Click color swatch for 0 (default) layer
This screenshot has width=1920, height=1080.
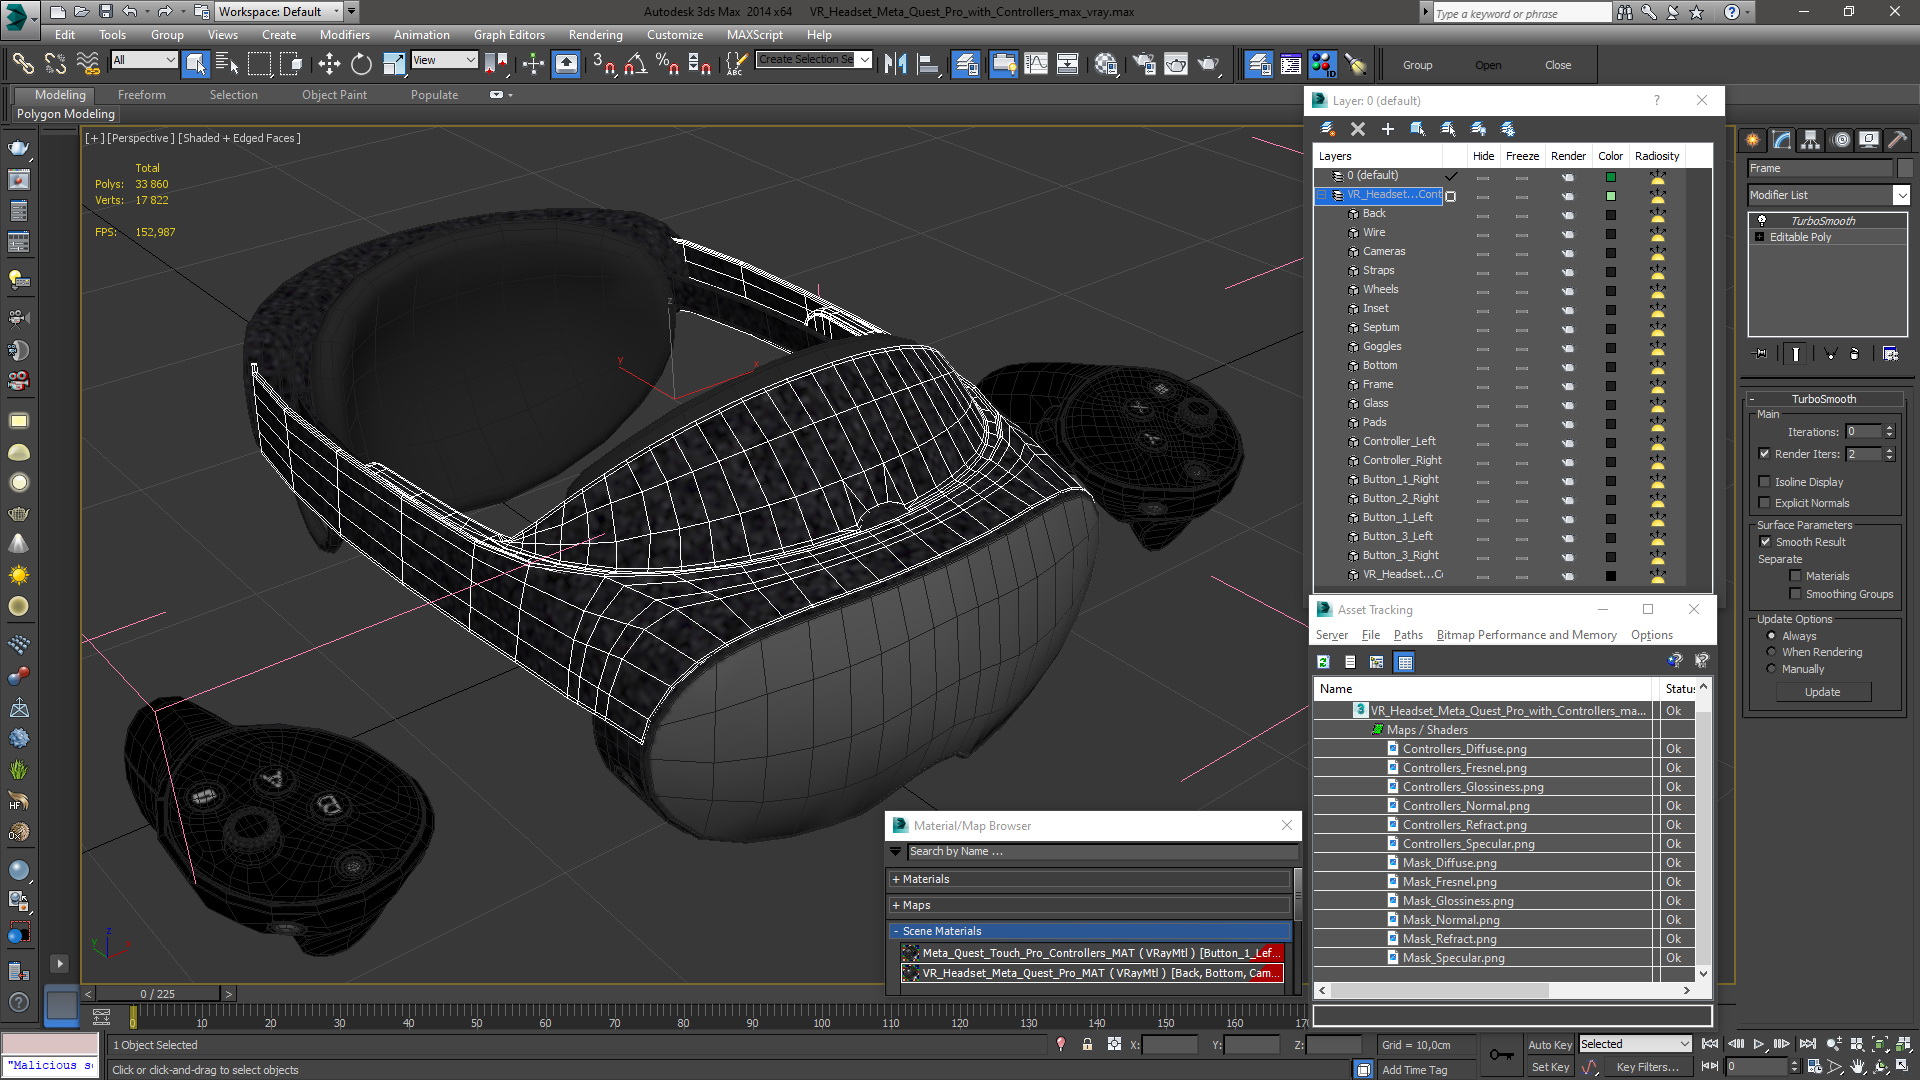(x=1611, y=177)
